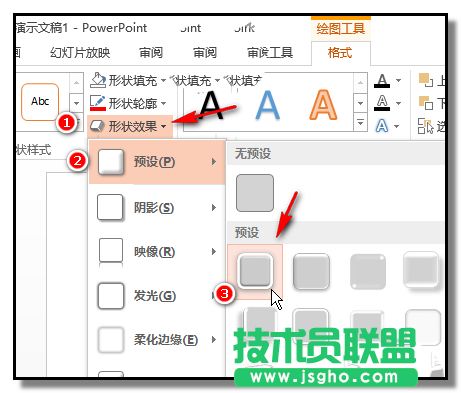This screenshot has width=461, height=393.
Task: Choose the orange outlined A WordArt style
Action: 323,105
